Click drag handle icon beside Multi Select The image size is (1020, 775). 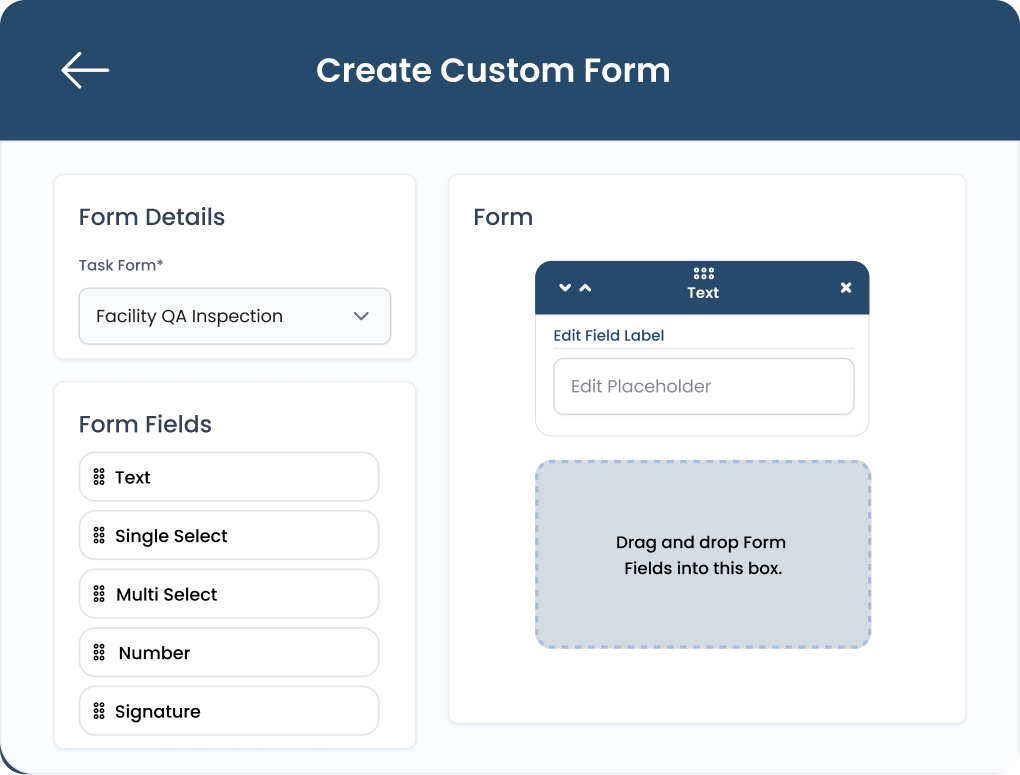(99, 594)
